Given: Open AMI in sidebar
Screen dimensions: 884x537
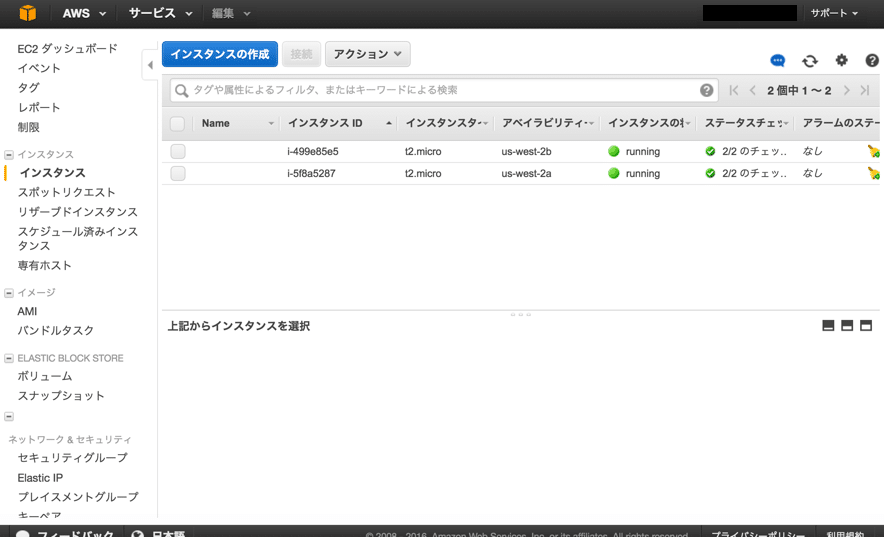Looking at the screenshot, I should point(27,311).
